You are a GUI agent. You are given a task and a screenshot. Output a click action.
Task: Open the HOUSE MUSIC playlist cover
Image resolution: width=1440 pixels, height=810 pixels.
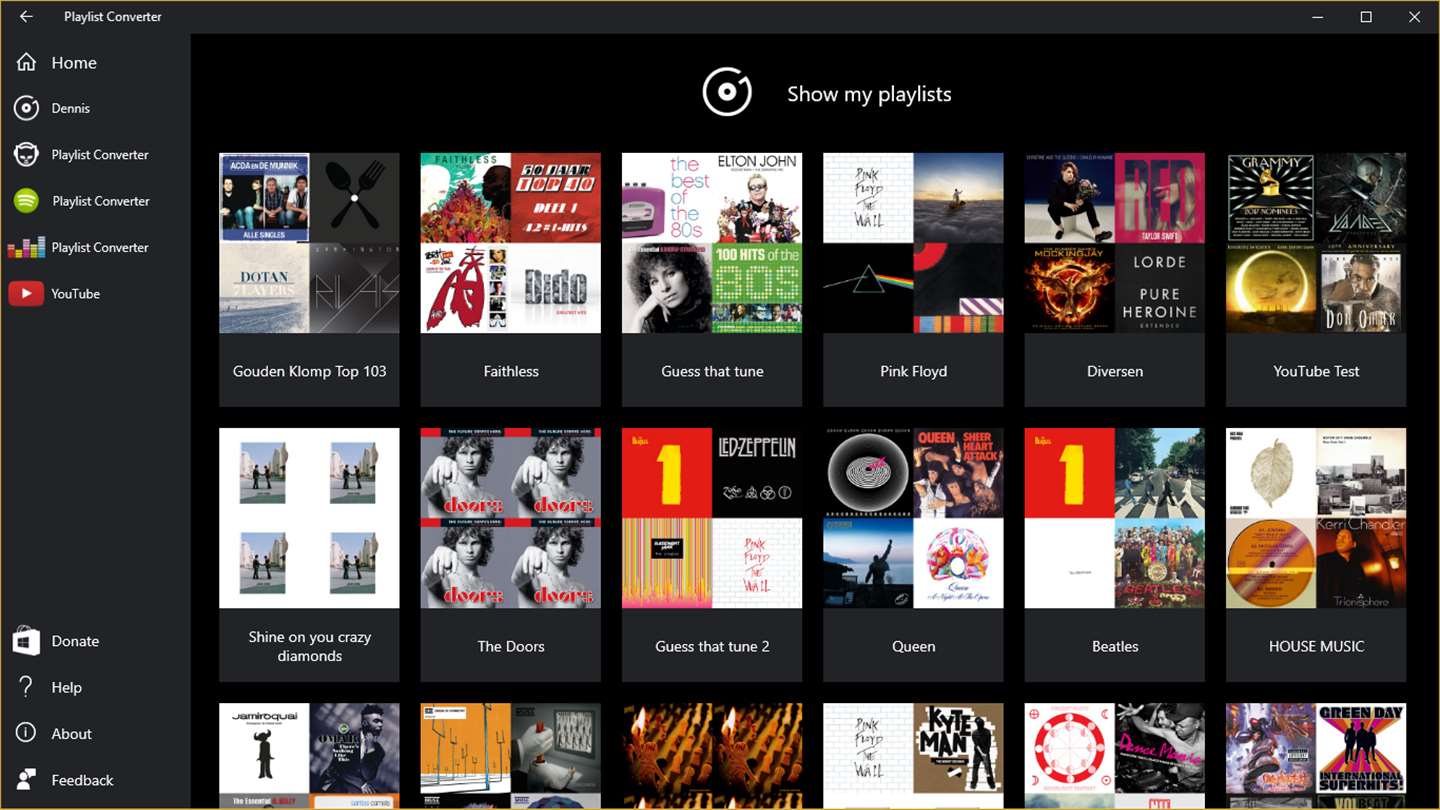(x=1316, y=518)
